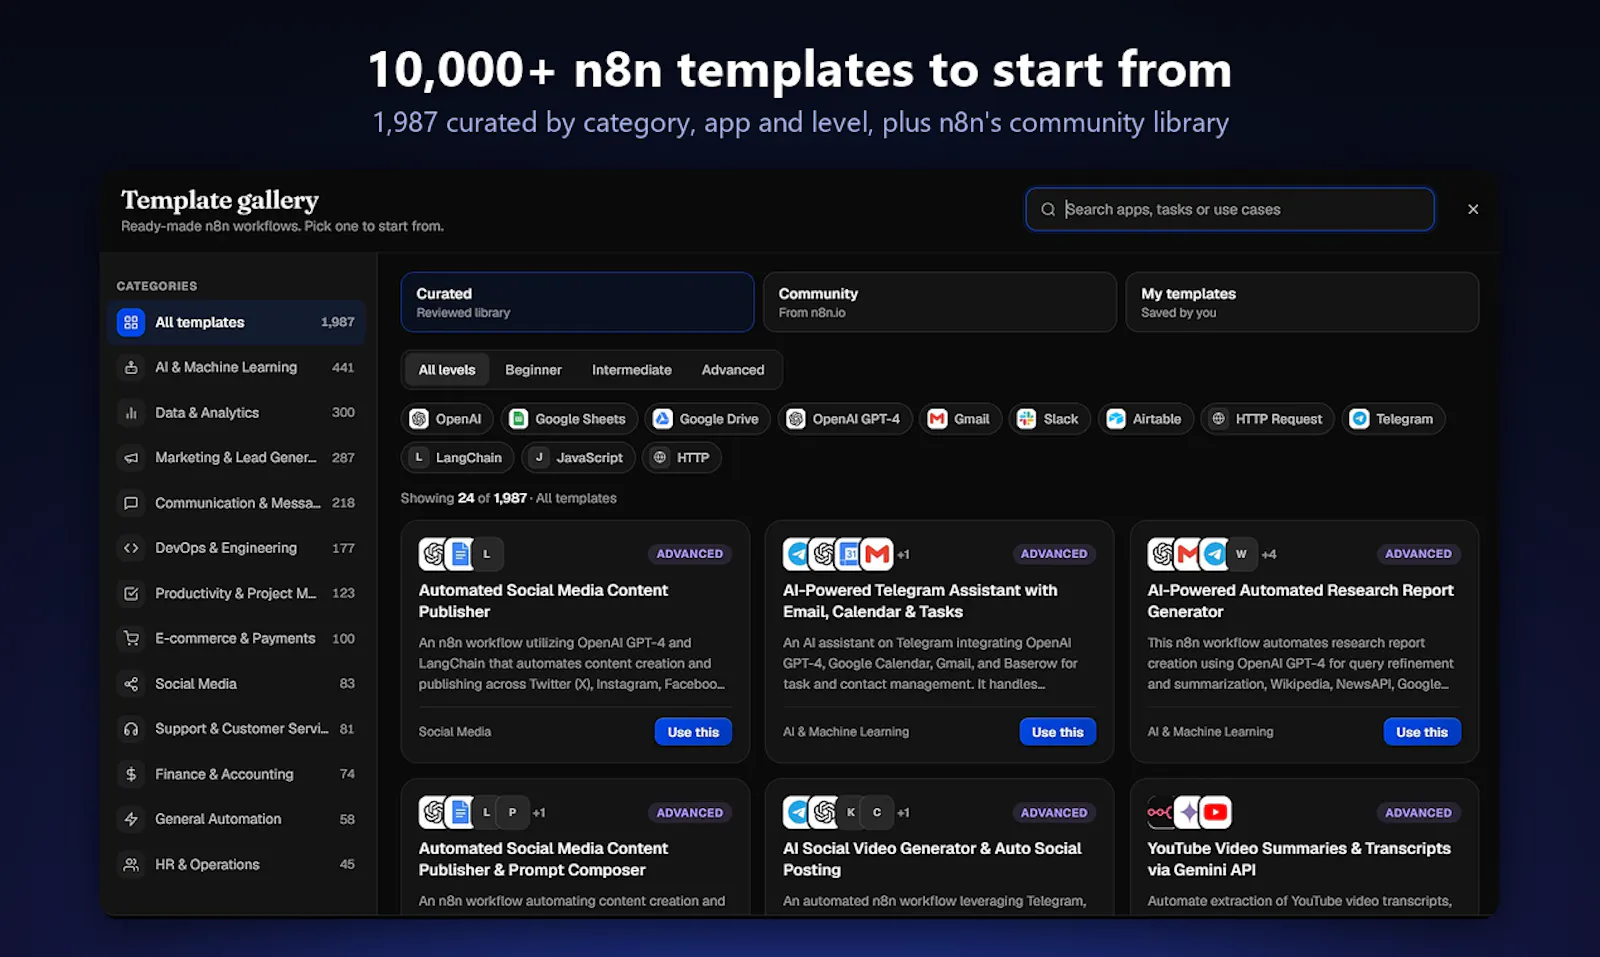Click the magnifier icon in search box
The width and height of the screenshot is (1600, 957).
pyautogui.click(x=1048, y=209)
